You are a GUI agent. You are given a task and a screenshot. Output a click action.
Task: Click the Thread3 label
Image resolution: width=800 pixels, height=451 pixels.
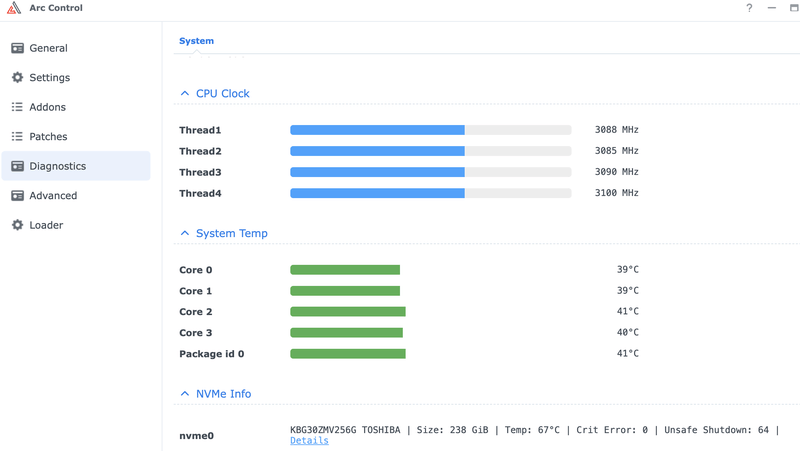(200, 172)
